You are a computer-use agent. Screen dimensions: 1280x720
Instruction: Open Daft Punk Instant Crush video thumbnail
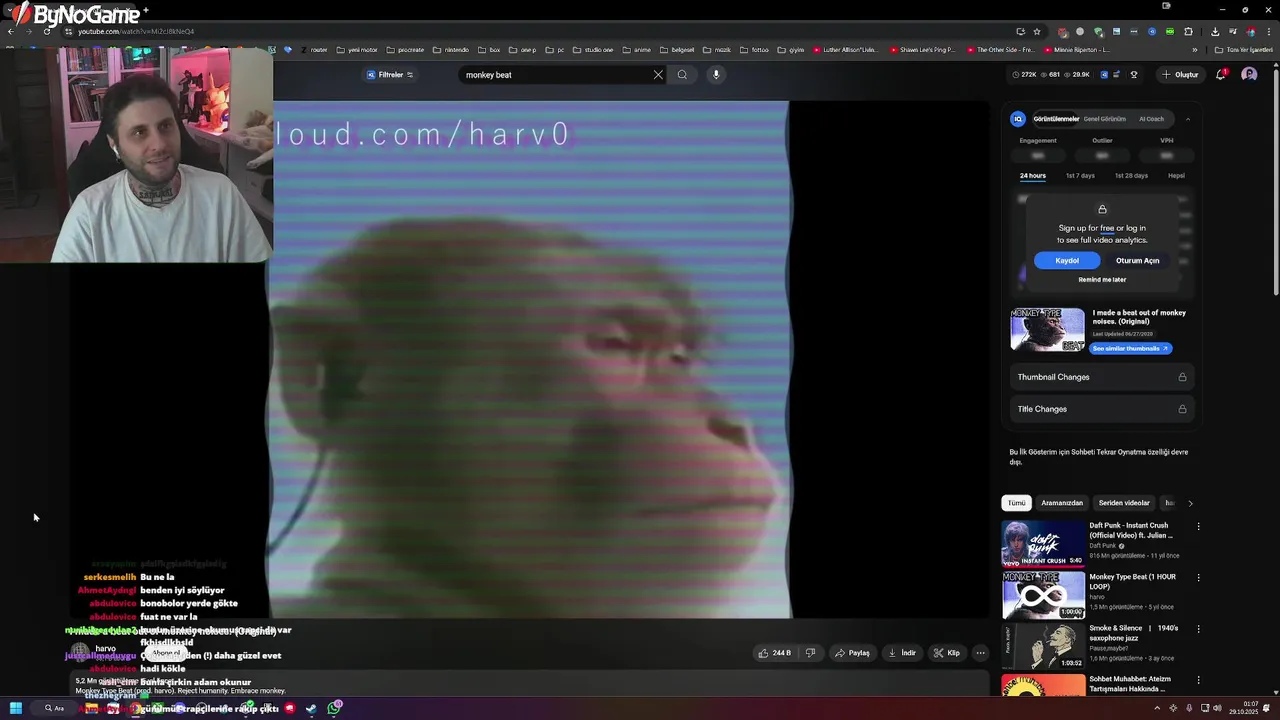(x=1043, y=543)
